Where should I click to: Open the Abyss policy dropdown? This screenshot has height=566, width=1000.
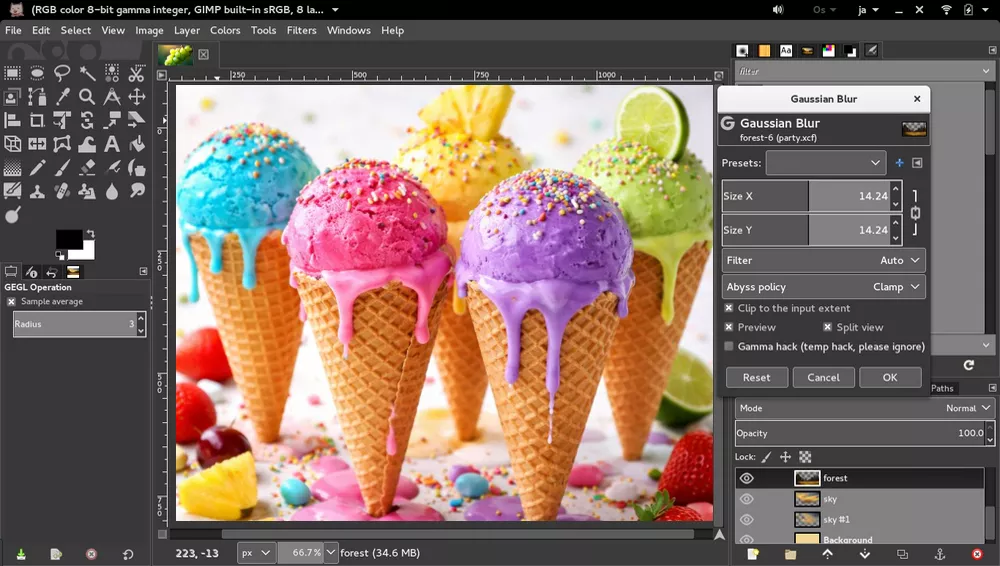(824, 287)
